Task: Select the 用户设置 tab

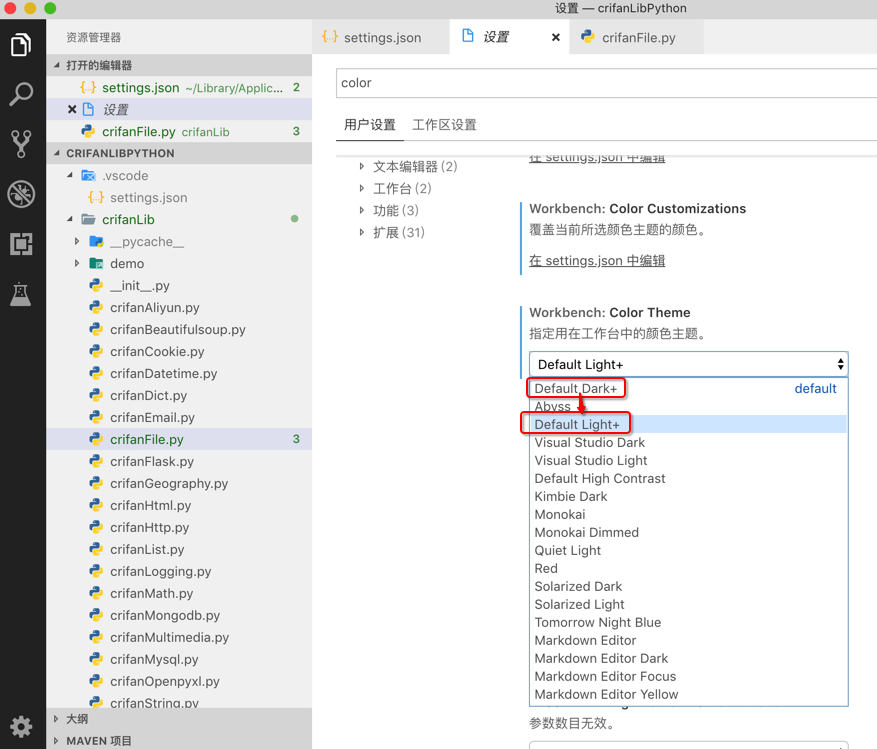Action: click(370, 125)
